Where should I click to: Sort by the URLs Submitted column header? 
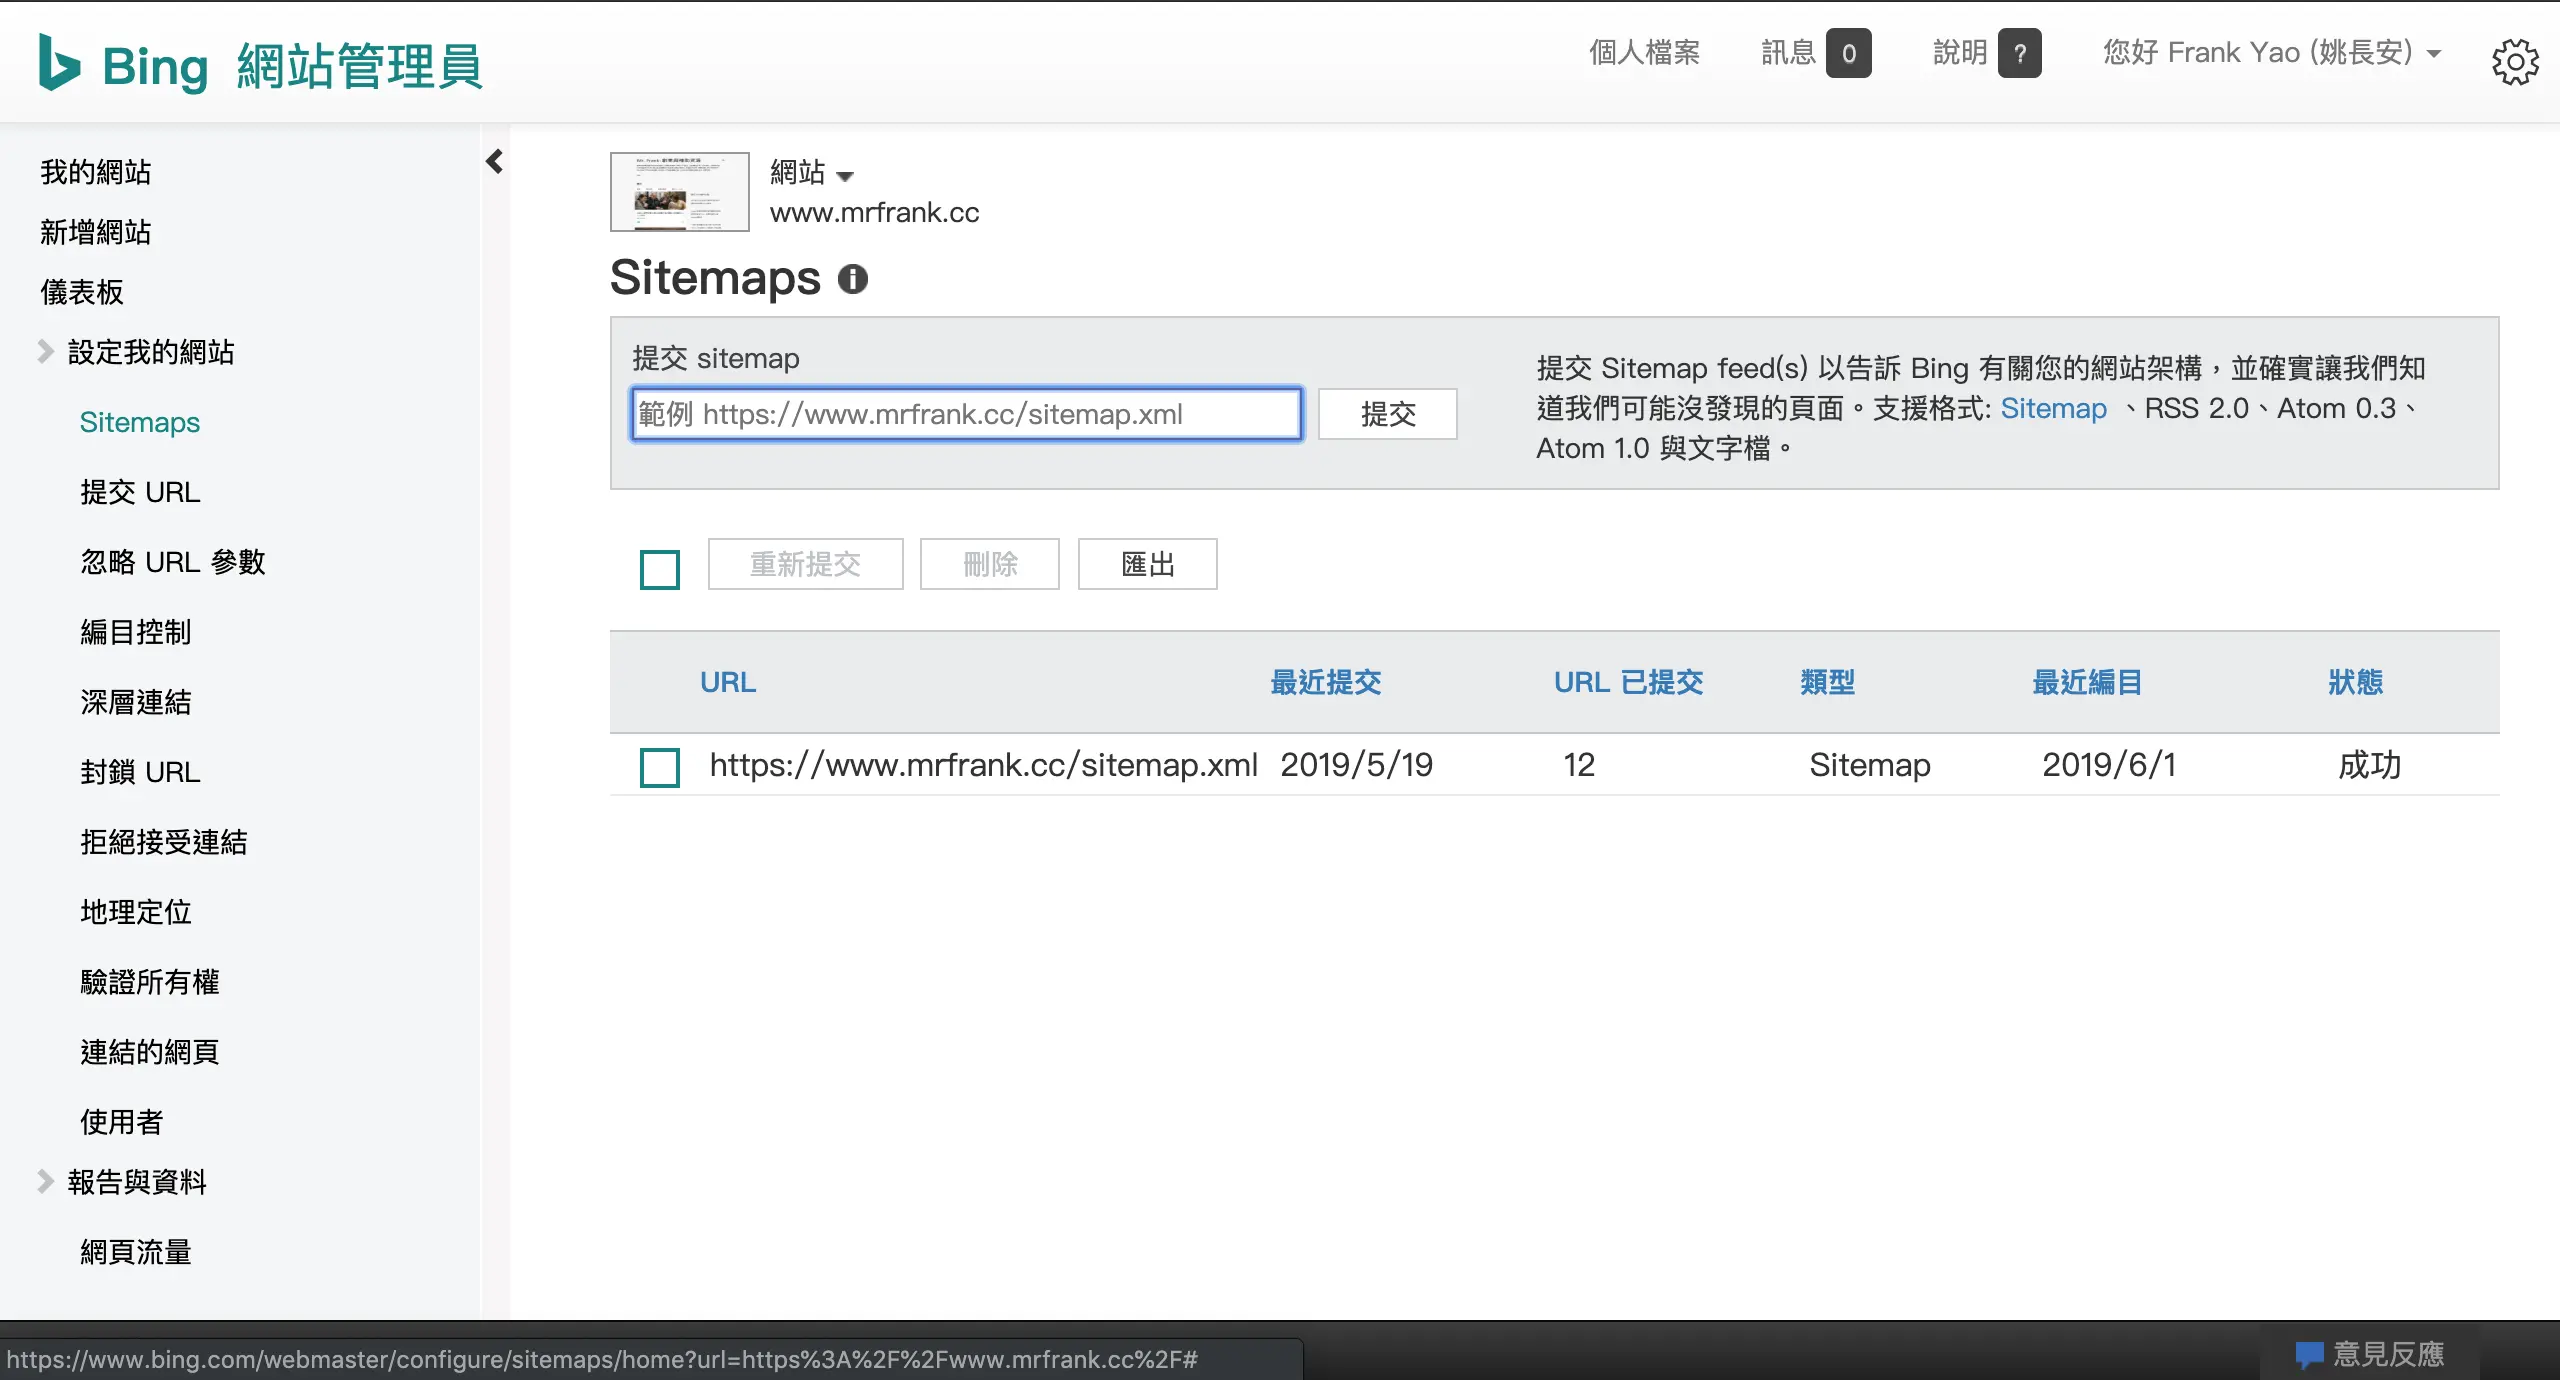[1629, 682]
